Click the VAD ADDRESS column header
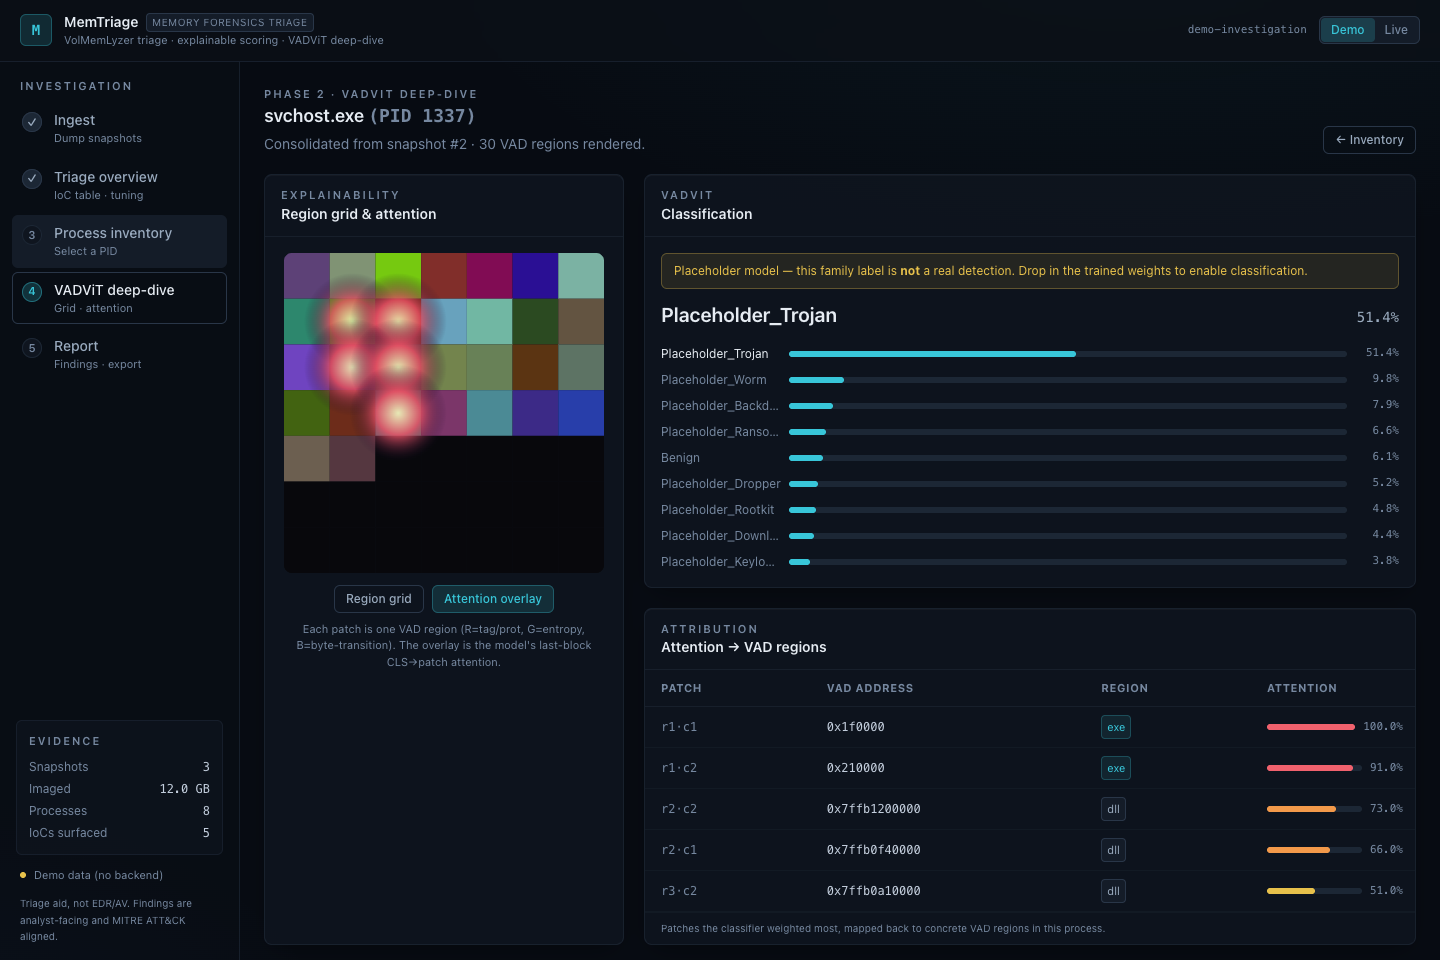This screenshot has width=1440, height=960. pos(870,688)
